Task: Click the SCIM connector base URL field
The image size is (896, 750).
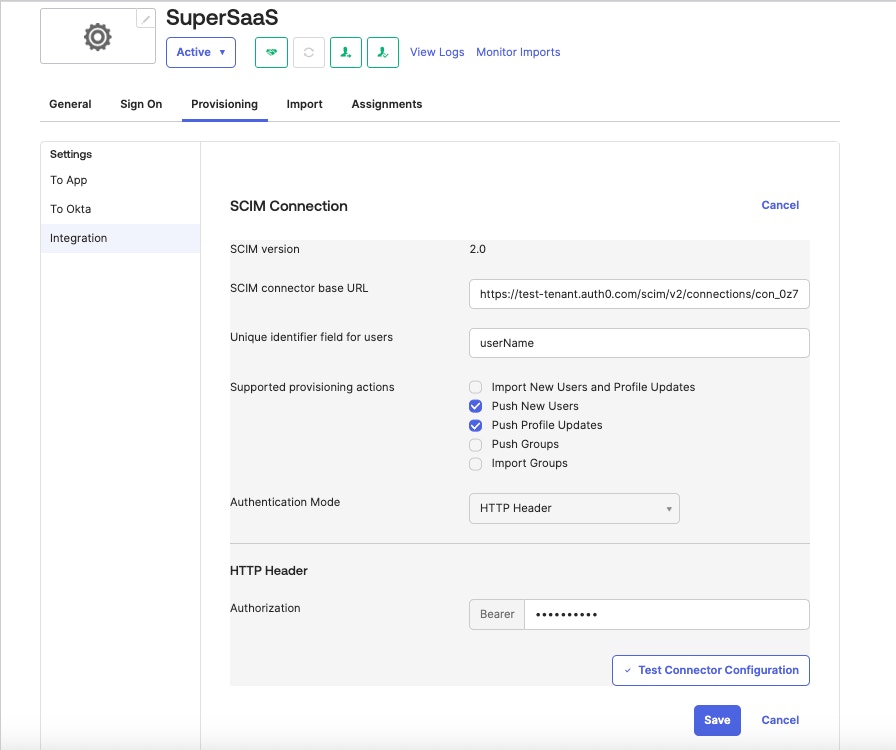Action: pyautogui.click(x=639, y=294)
